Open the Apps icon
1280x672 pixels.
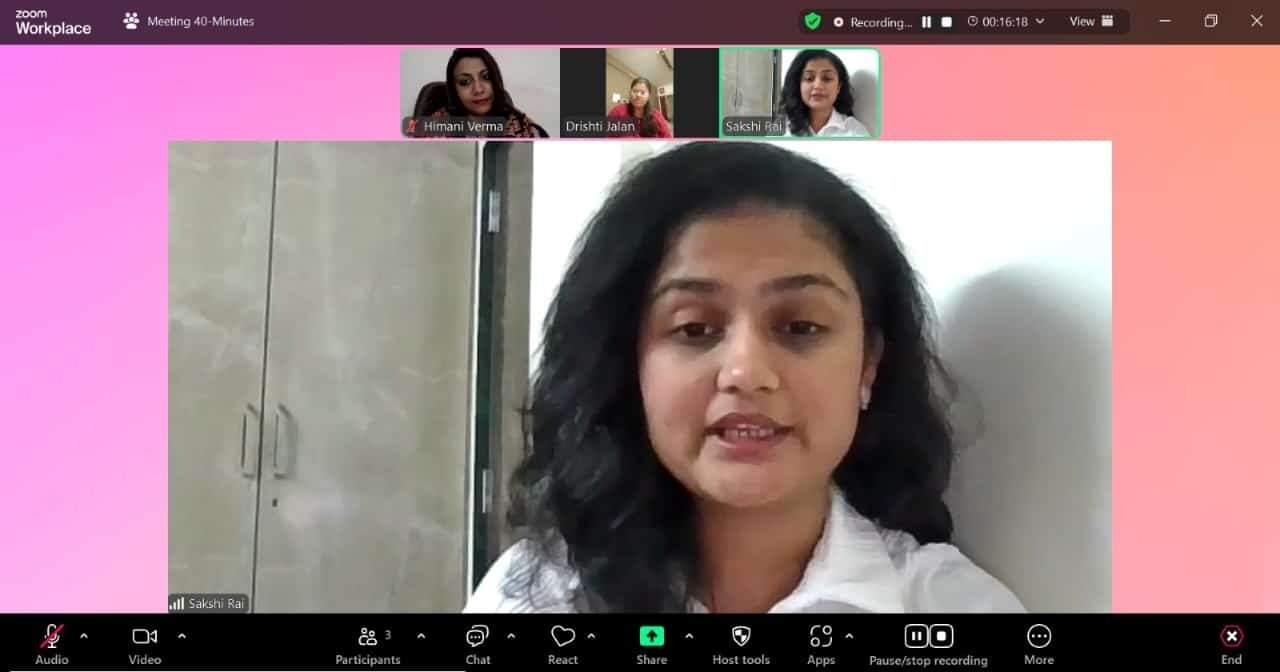821,637
